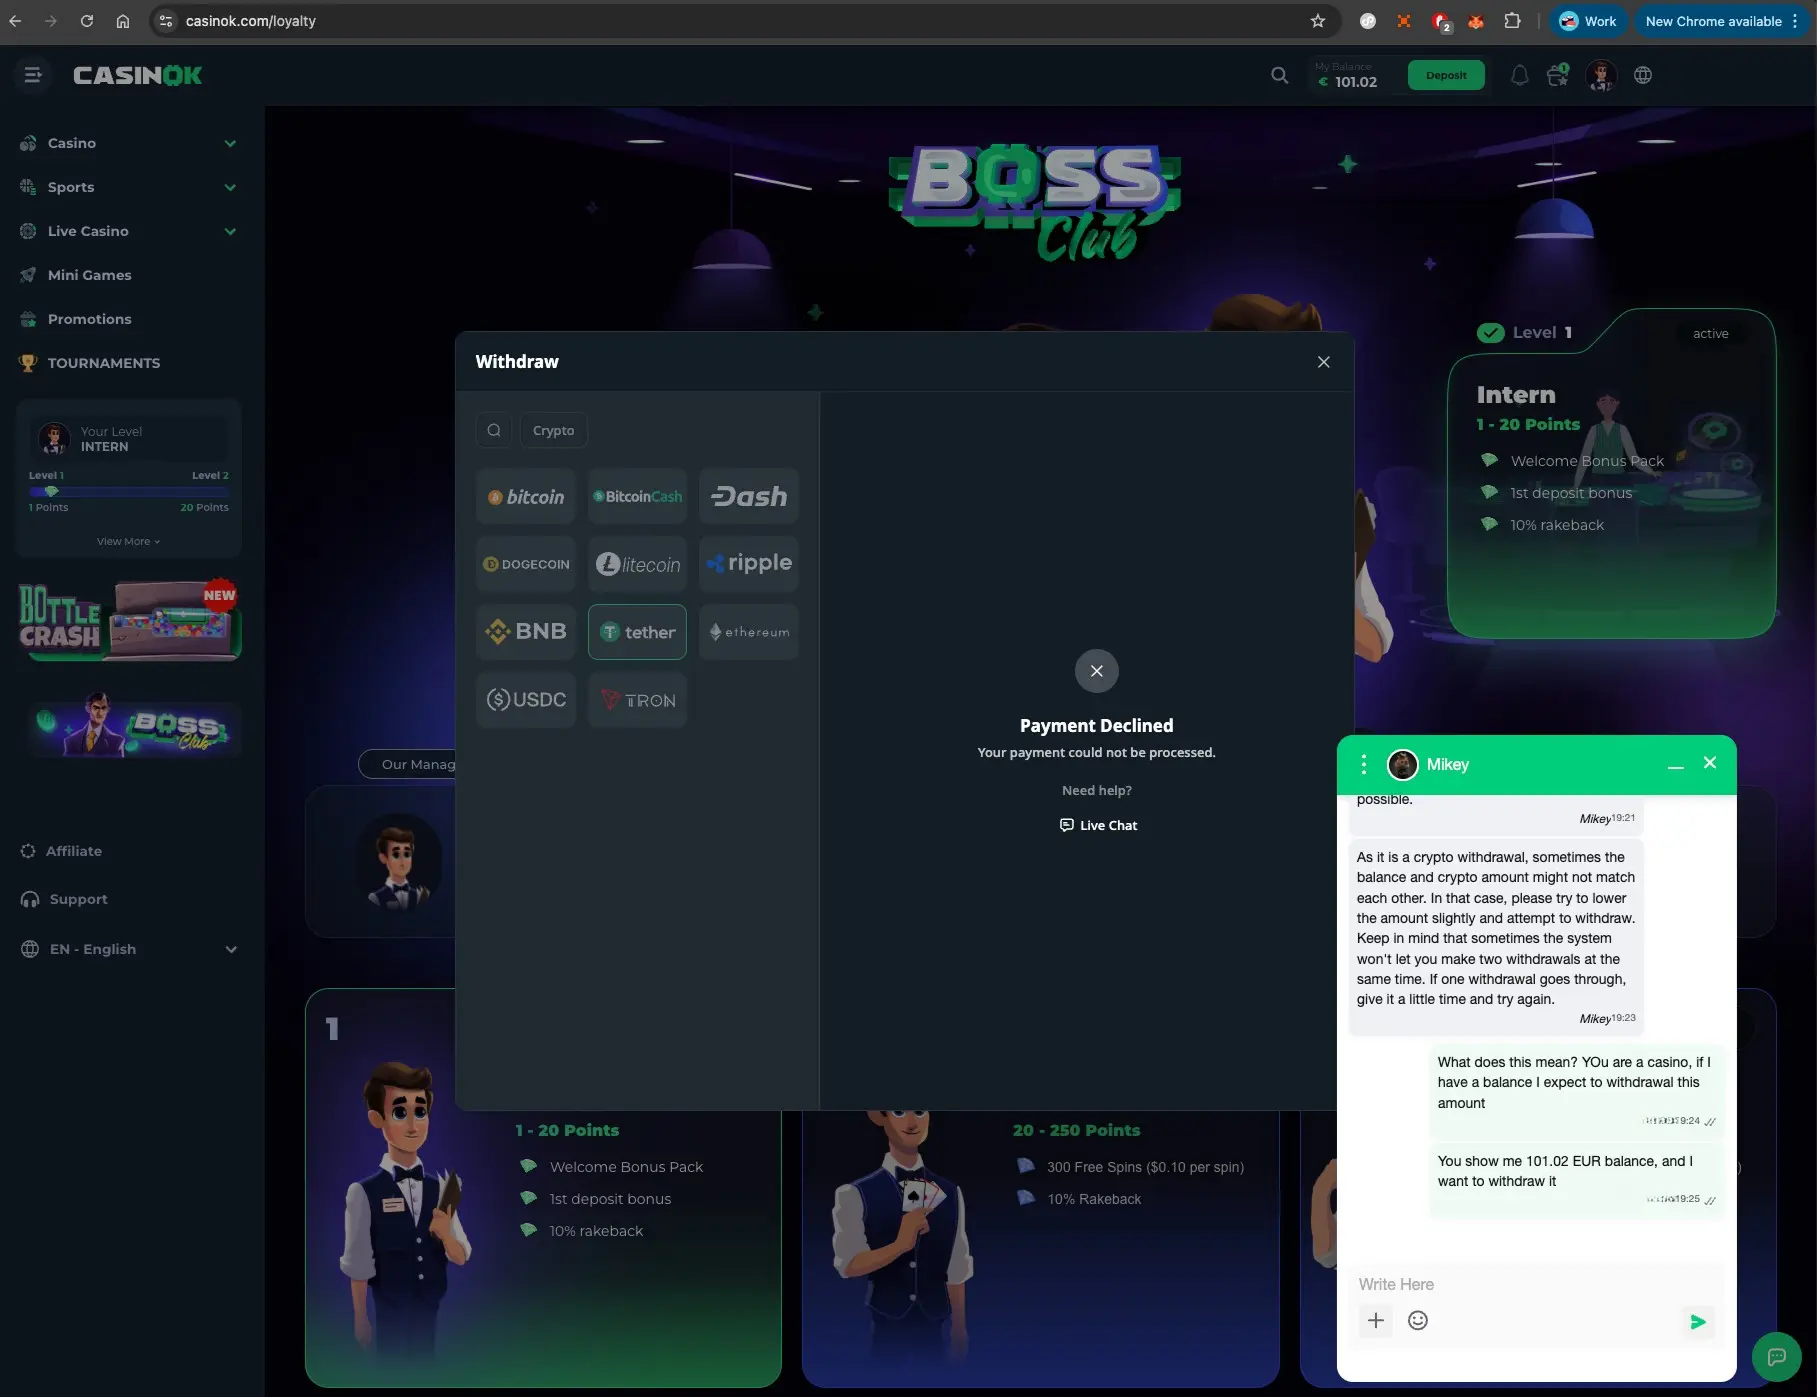
Task: Go back in browser history
Action: [x=15, y=21]
